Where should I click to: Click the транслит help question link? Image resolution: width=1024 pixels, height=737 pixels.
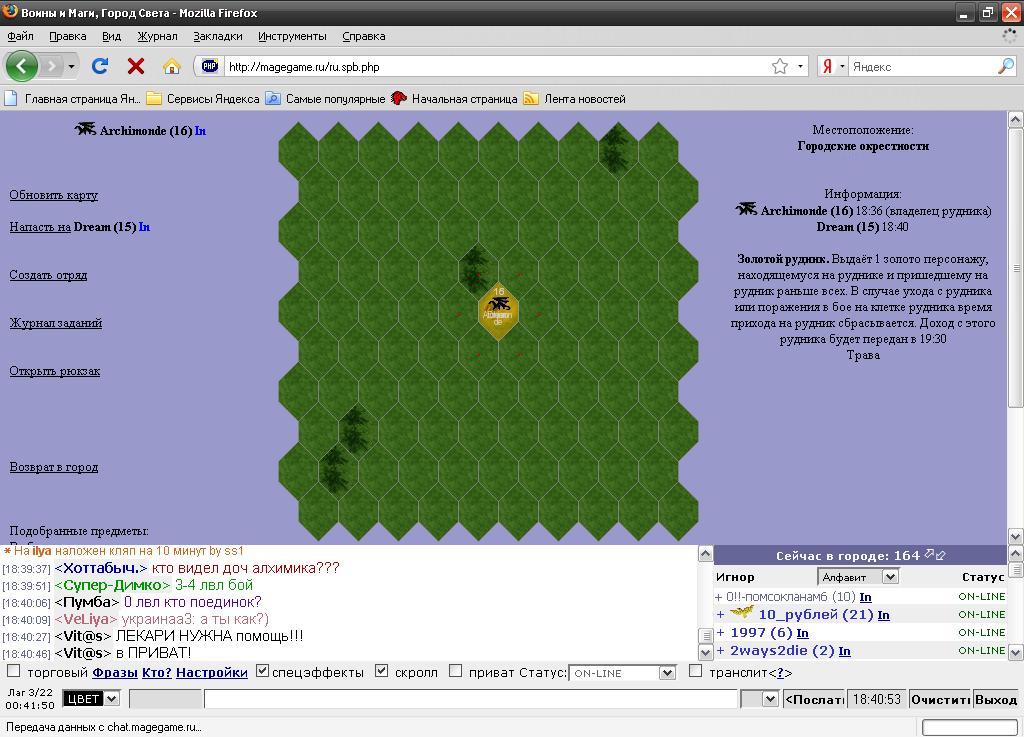click(780, 673)
